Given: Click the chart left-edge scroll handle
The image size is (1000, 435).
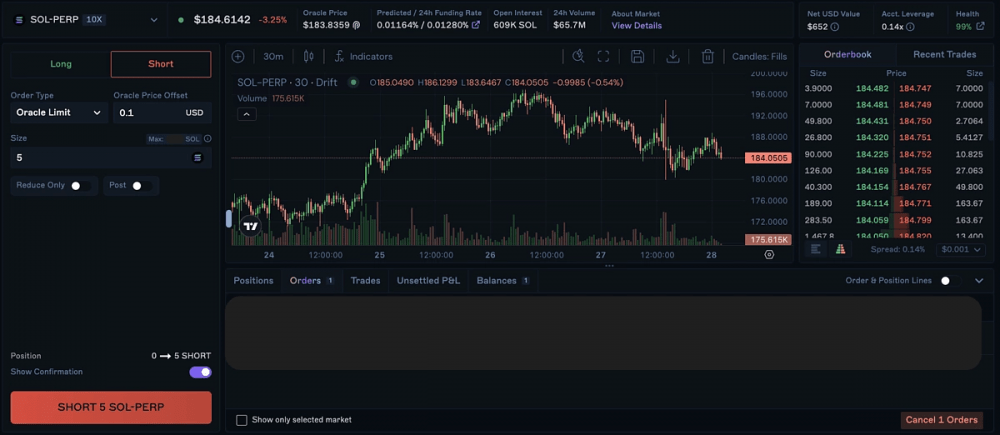Looking at the screenshot, I should (229, 218).
